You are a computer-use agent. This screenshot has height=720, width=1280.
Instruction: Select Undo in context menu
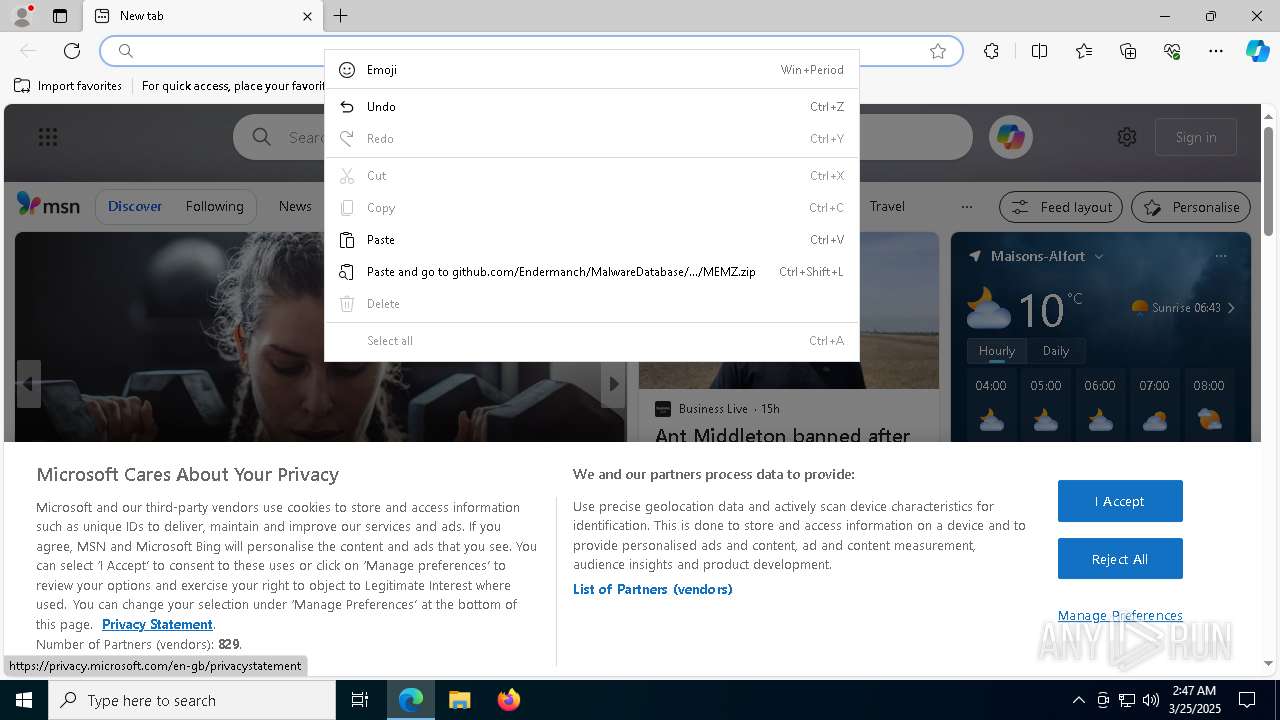pos(591,107)
